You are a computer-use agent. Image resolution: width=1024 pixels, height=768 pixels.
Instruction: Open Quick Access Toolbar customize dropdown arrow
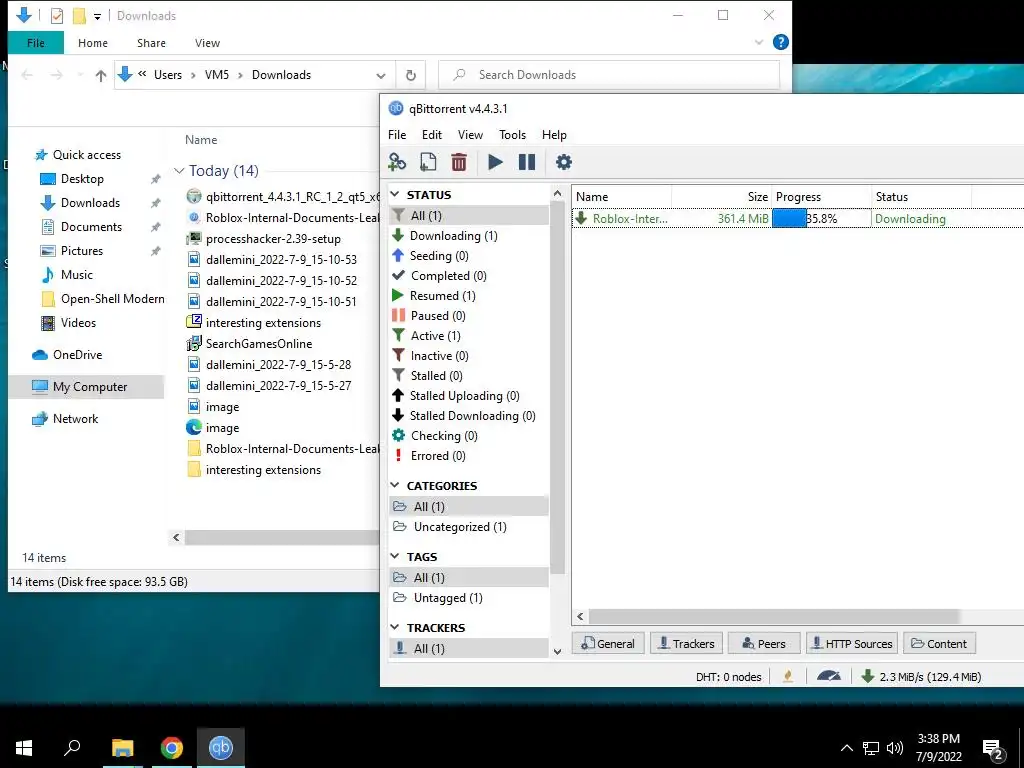pos(97,16)
